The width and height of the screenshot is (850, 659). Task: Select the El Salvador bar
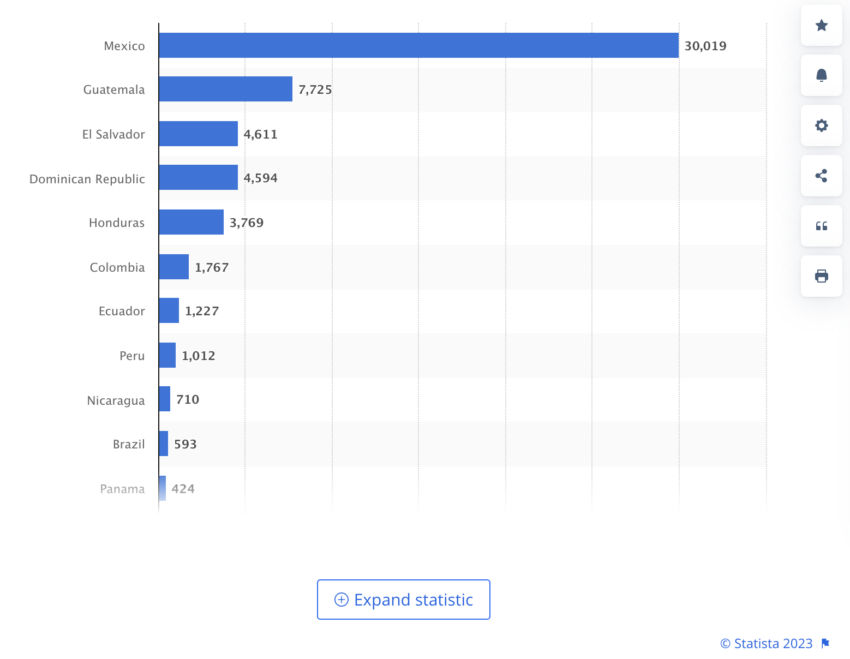198,133
